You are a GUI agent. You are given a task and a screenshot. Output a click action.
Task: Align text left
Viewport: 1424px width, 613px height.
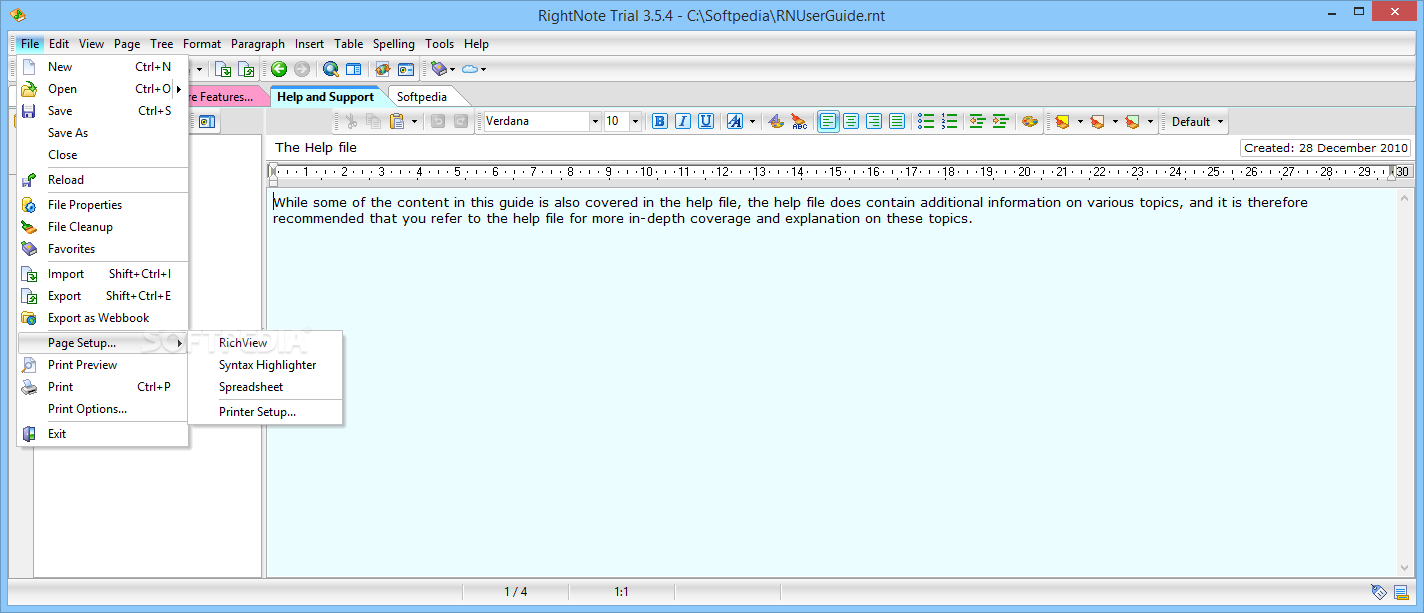(828, 121)
